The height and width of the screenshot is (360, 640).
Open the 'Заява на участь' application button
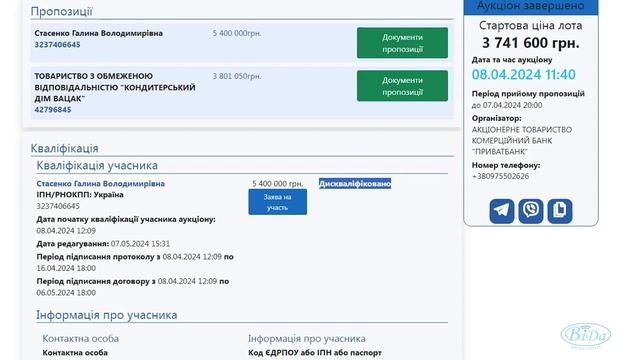click(278, 202)
